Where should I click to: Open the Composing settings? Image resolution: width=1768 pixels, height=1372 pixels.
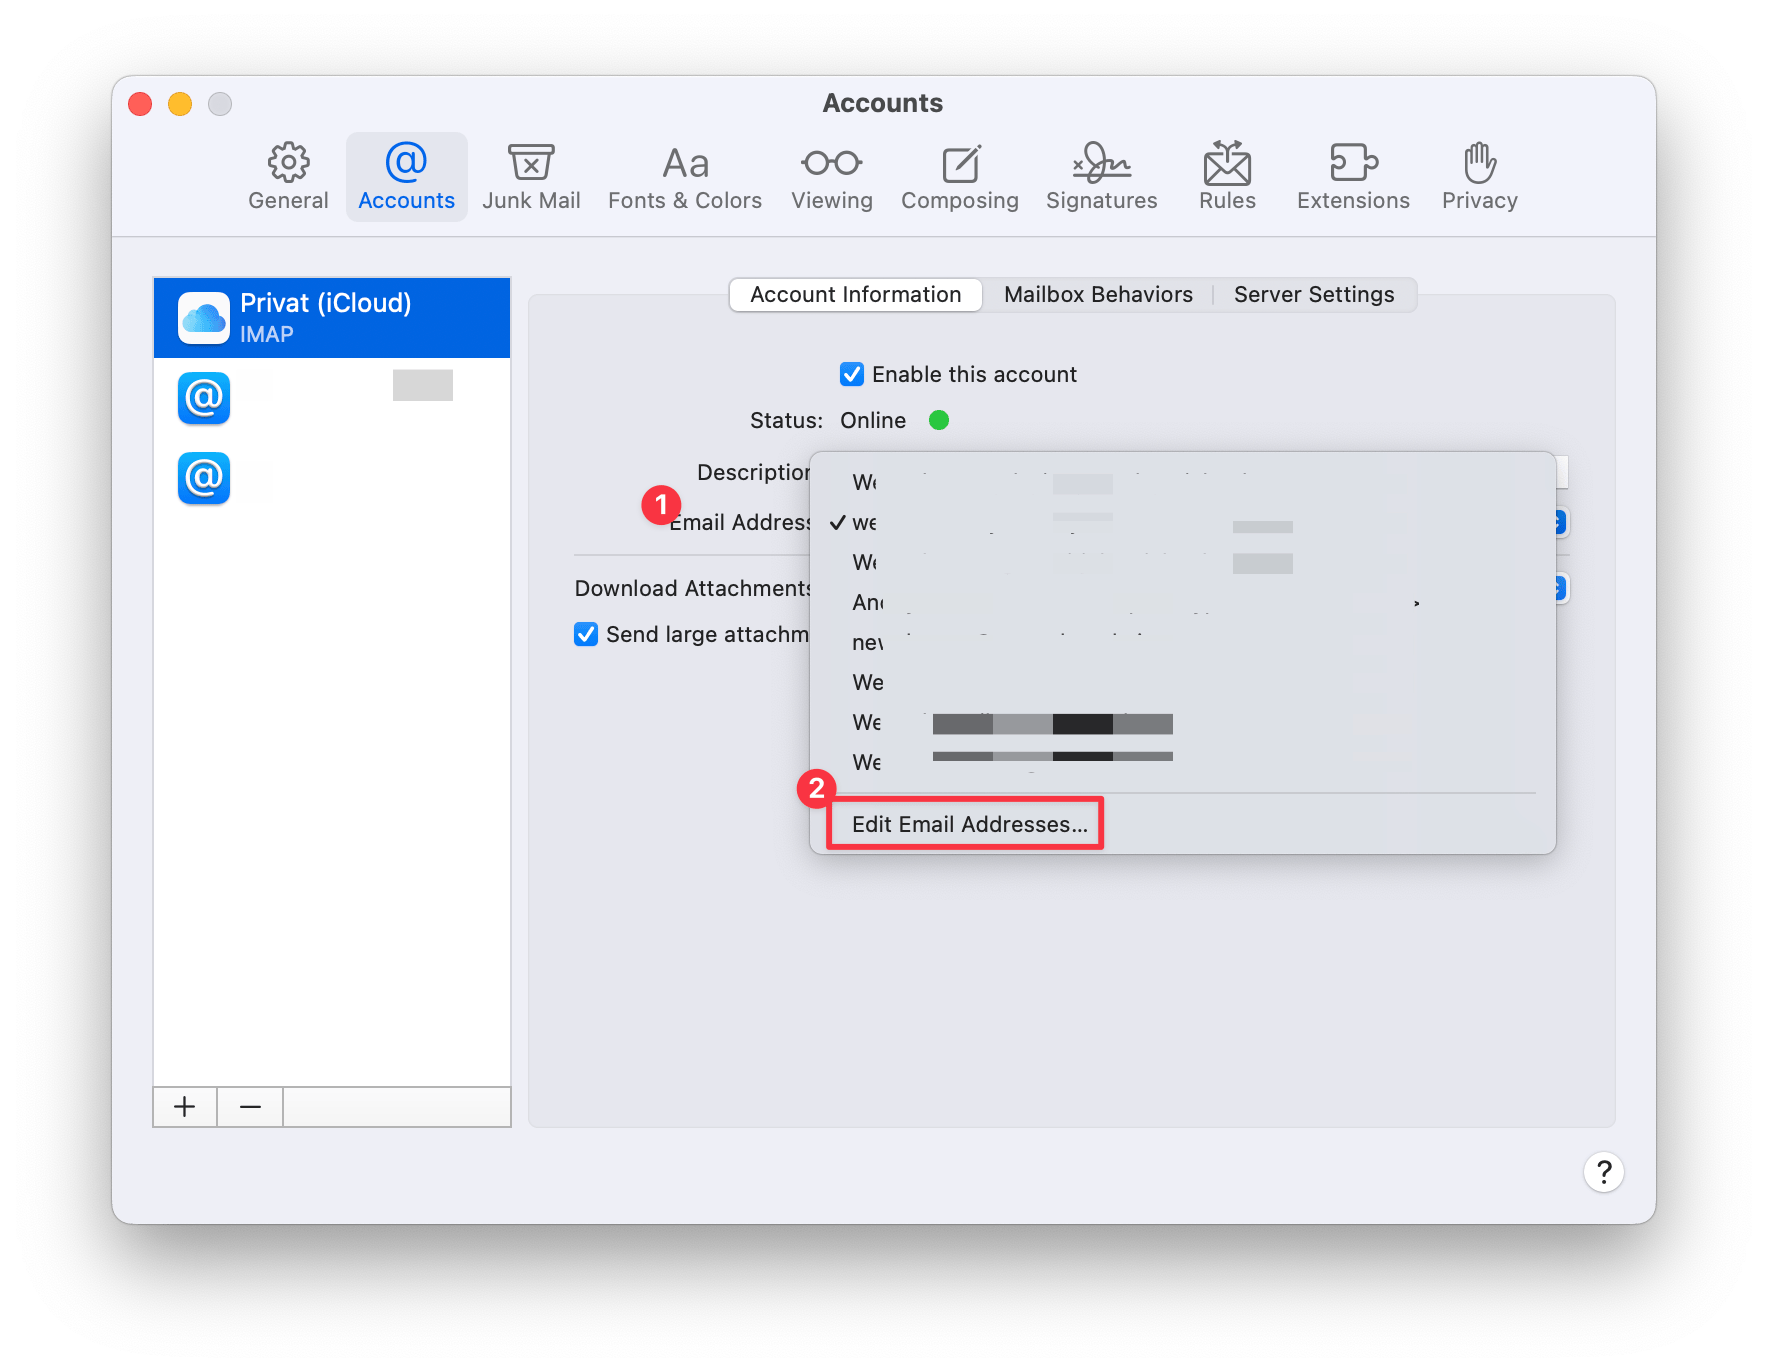pyautogui.click(x=959, y=177)
